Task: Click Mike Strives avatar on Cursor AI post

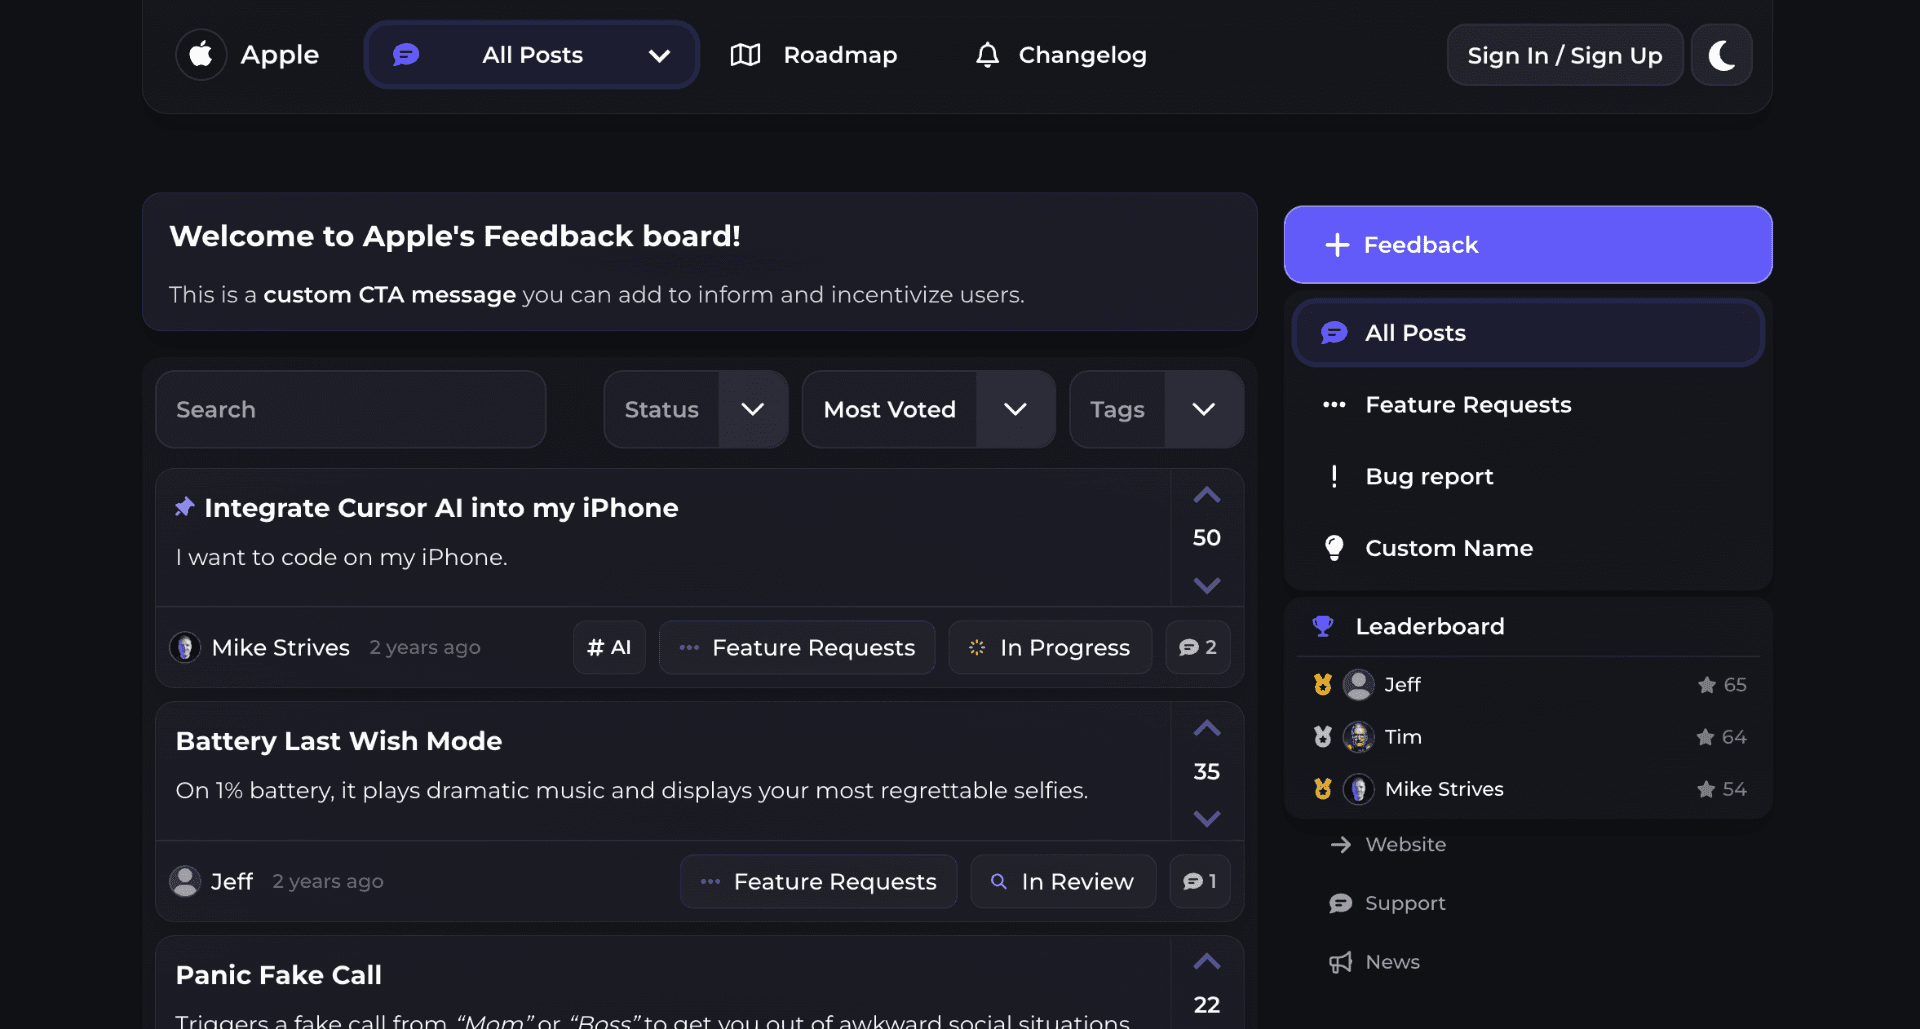Action: point(185,648)
